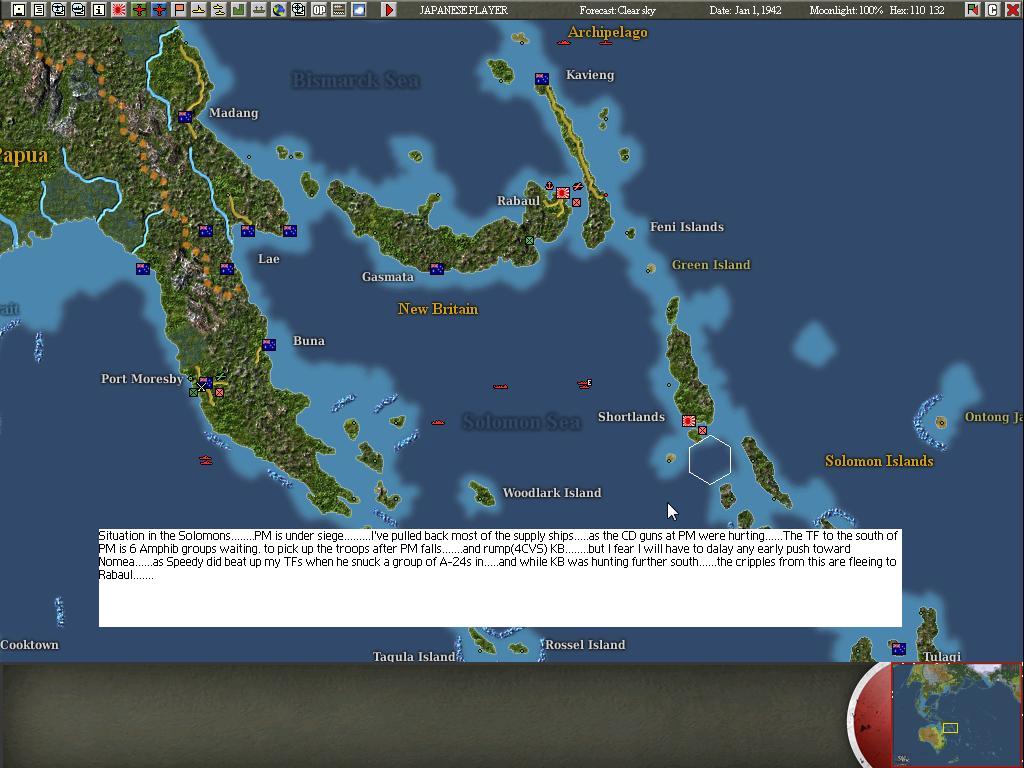Click the situation comment text box
Image resolution: width=1024 pixels, height=768 pixels.
500,578
